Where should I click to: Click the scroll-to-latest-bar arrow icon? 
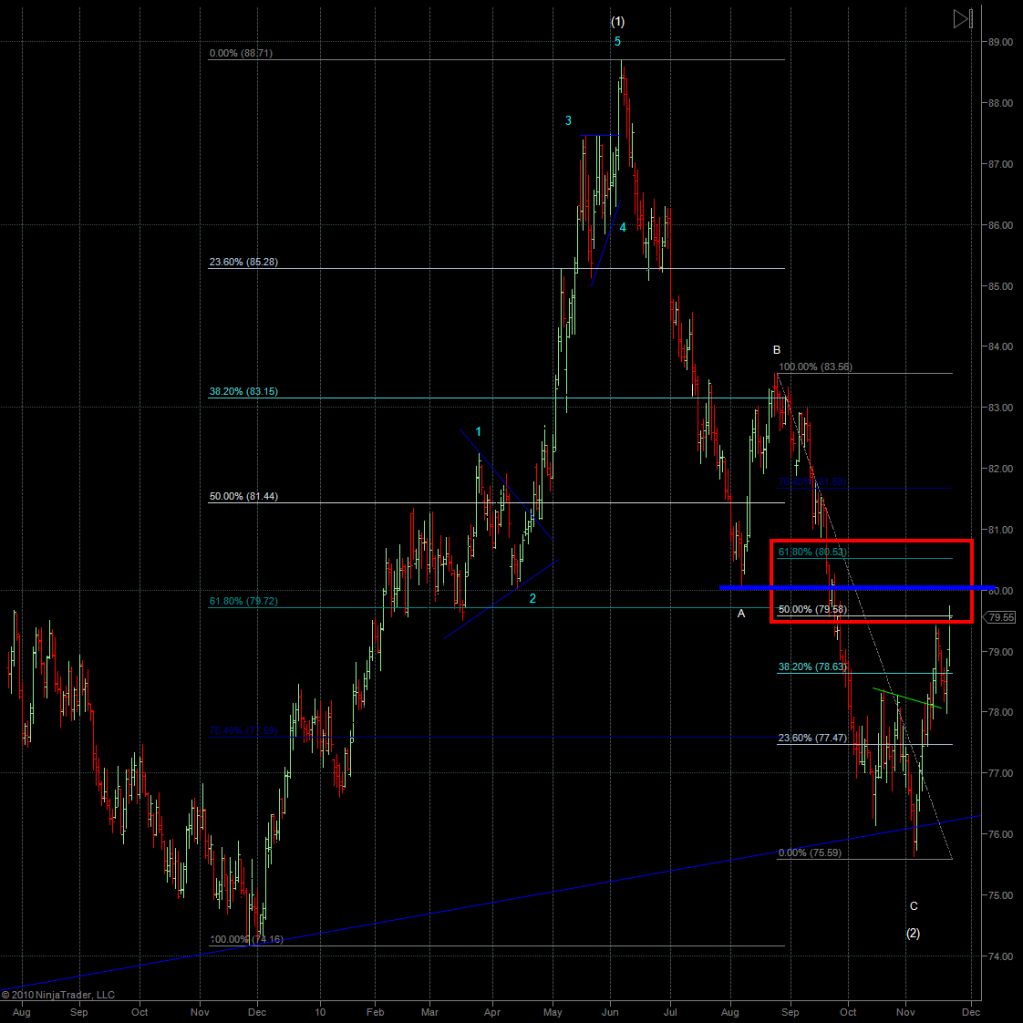(962, 18)
